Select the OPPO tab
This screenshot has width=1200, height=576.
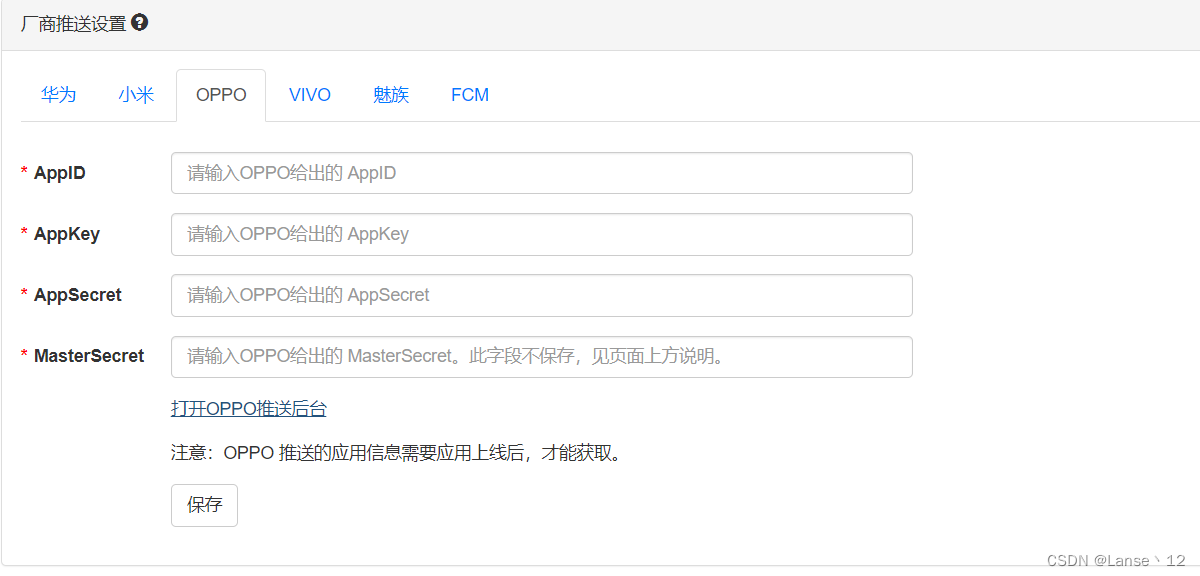pos(221,95)
